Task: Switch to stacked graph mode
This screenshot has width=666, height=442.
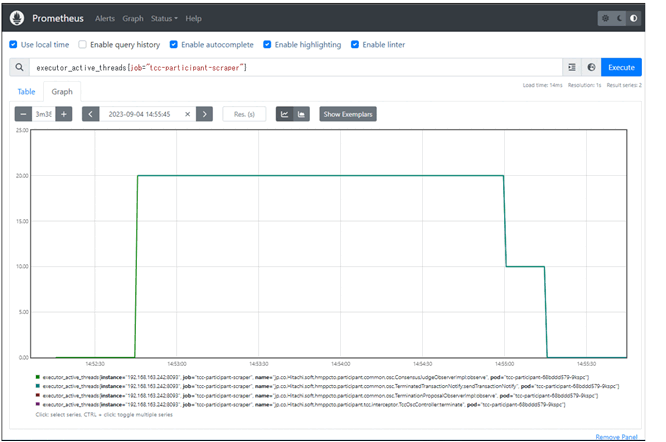Action: (x=302, y=114)
